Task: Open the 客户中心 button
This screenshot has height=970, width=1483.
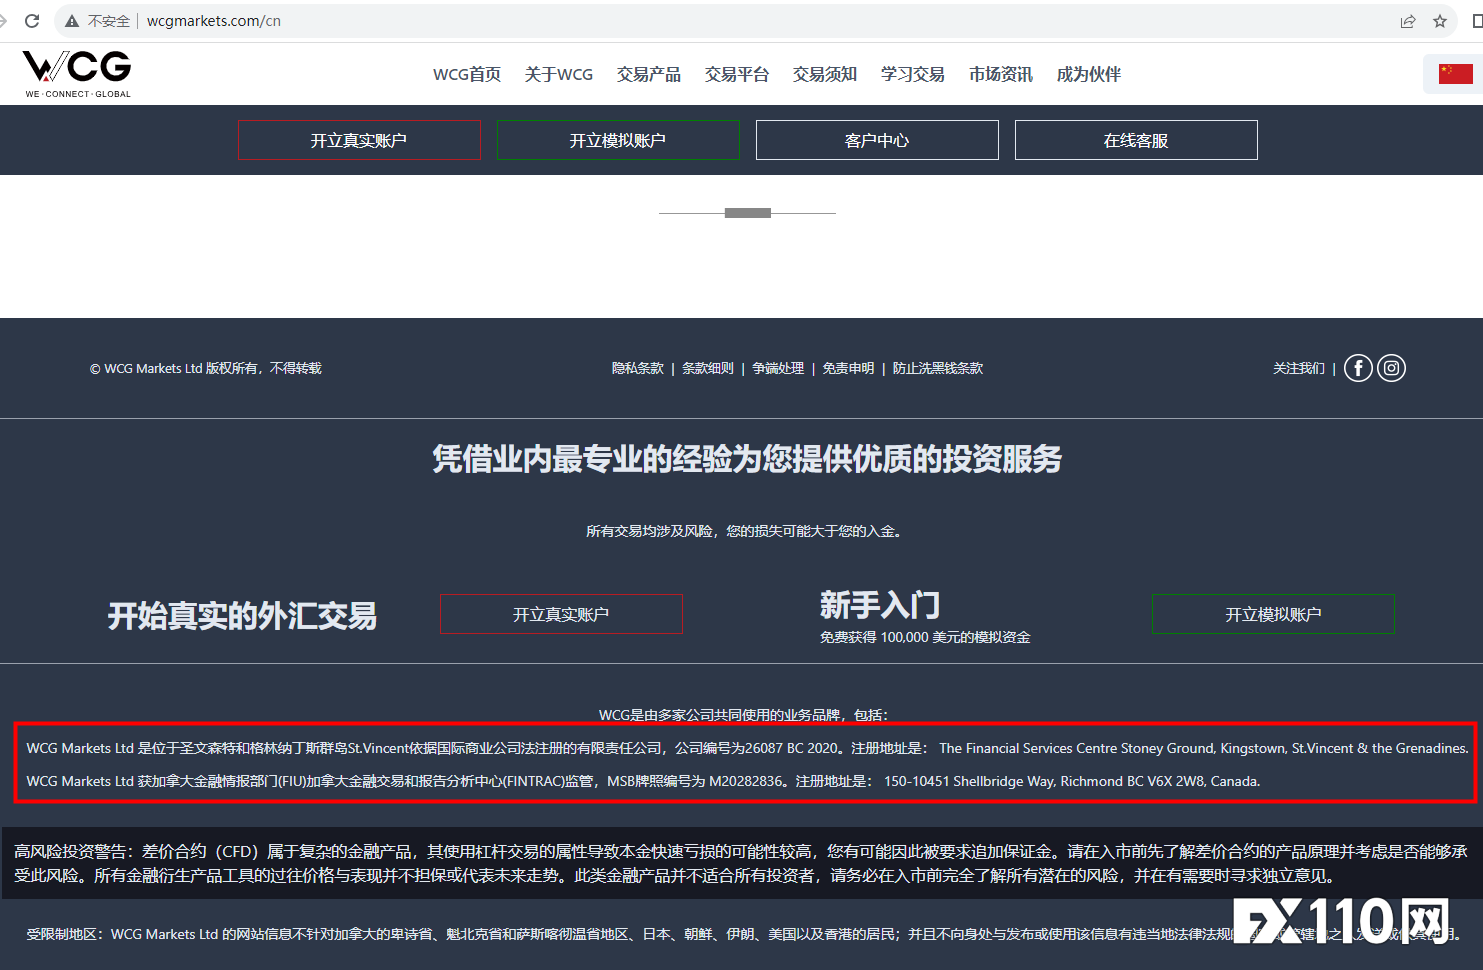Action: point(877,140)
